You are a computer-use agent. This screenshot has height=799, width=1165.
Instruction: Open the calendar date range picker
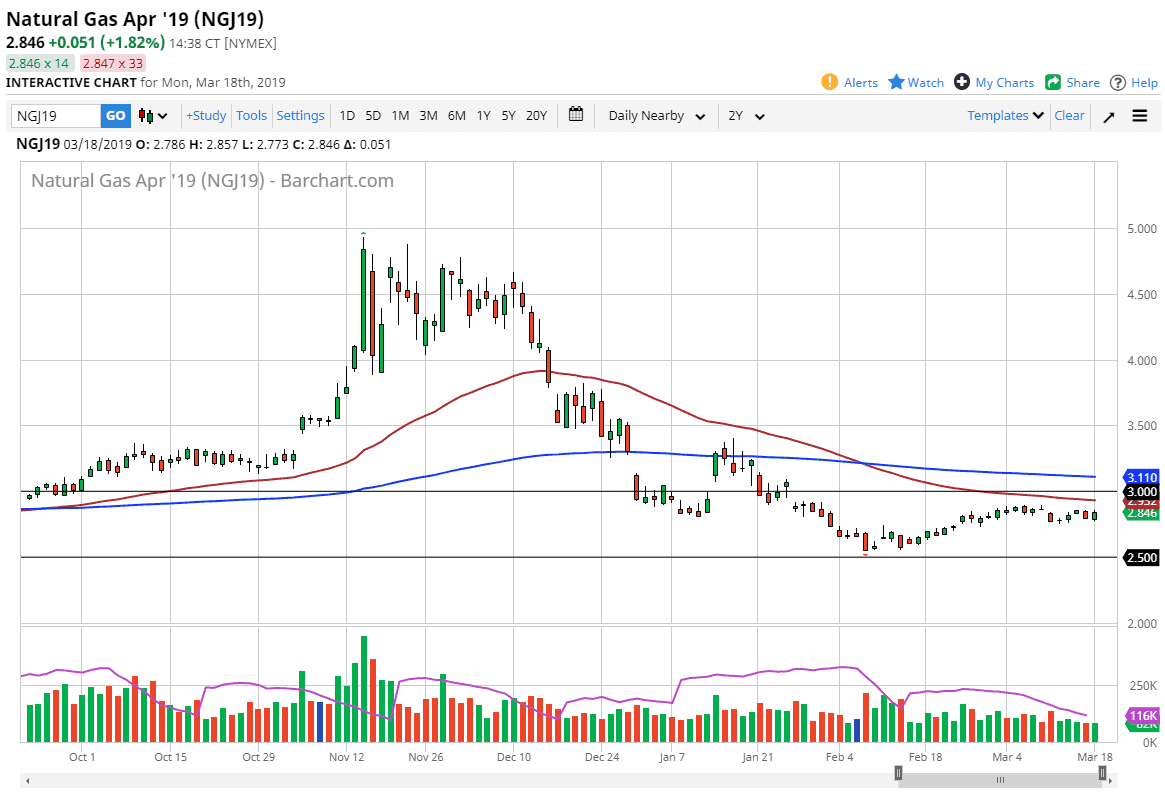tap(576, 115)
